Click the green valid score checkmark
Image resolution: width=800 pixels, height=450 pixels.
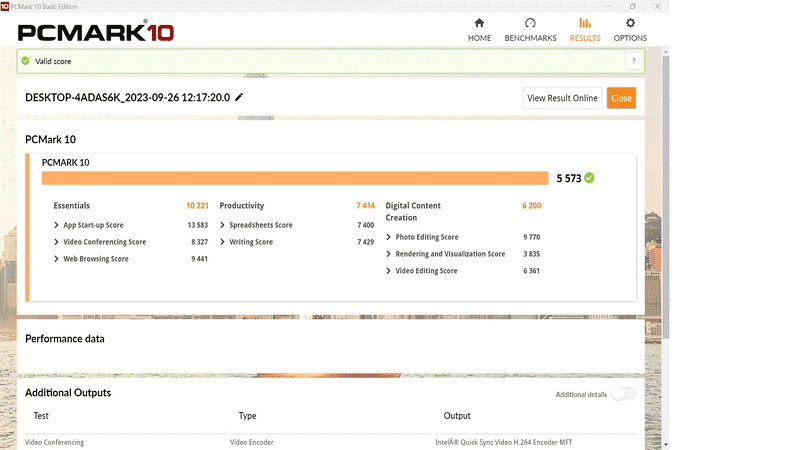(26, 61)
